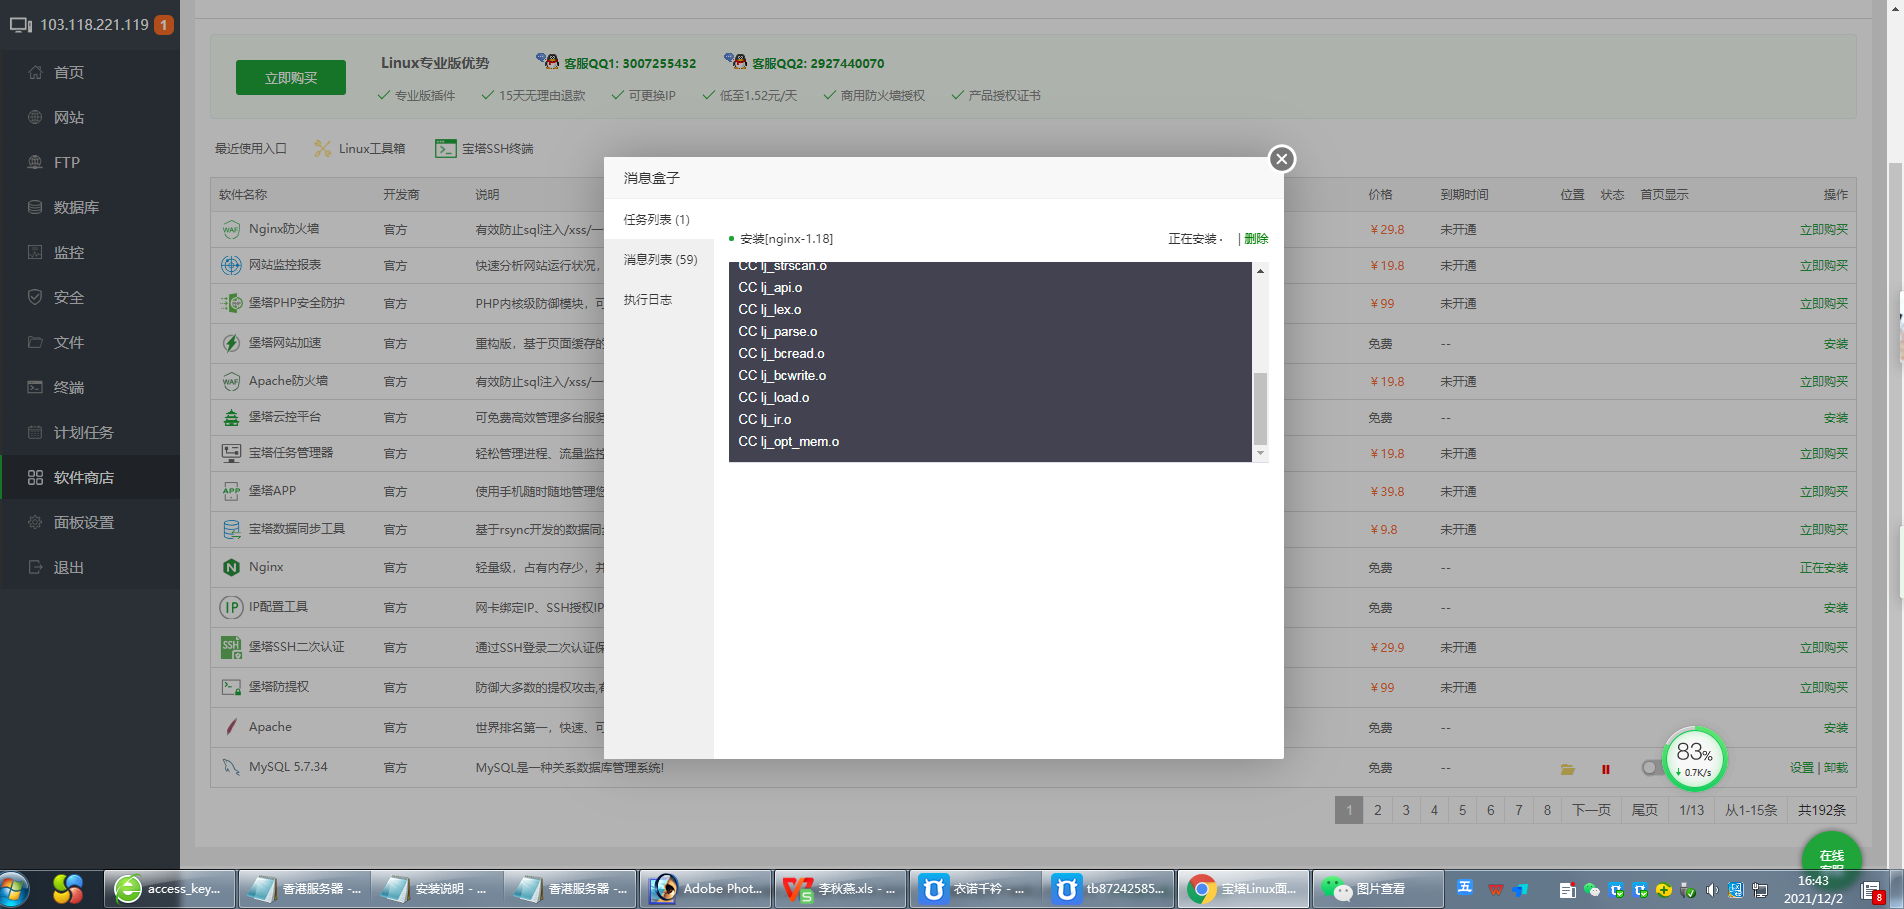Click the log scrollbar down arrow

1260,454
